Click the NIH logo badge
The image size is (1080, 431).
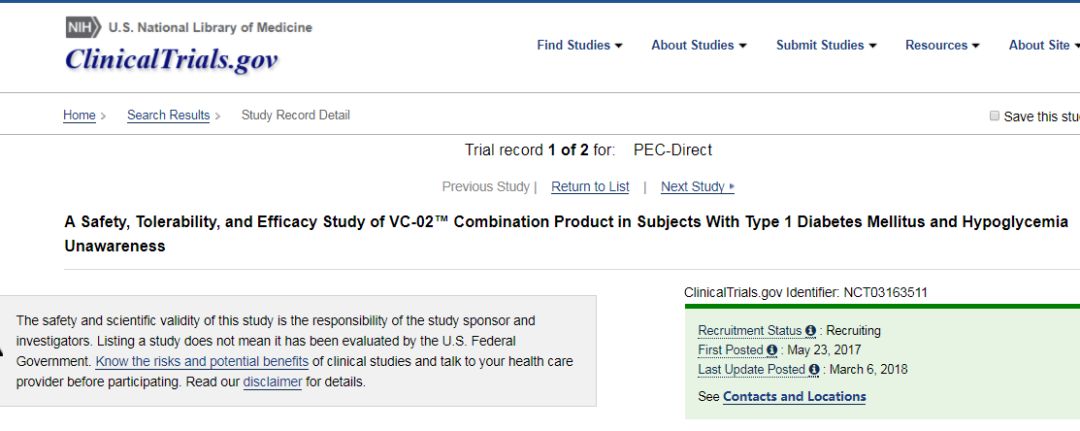[83, 27]
